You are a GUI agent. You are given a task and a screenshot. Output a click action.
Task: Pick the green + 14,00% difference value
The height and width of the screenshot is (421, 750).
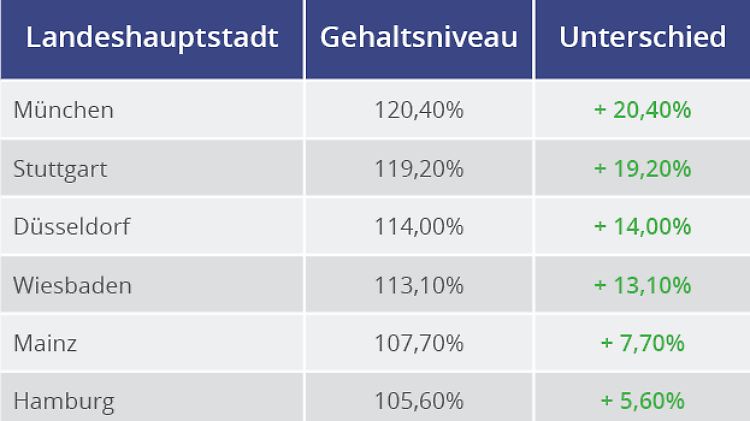point(642,227)
